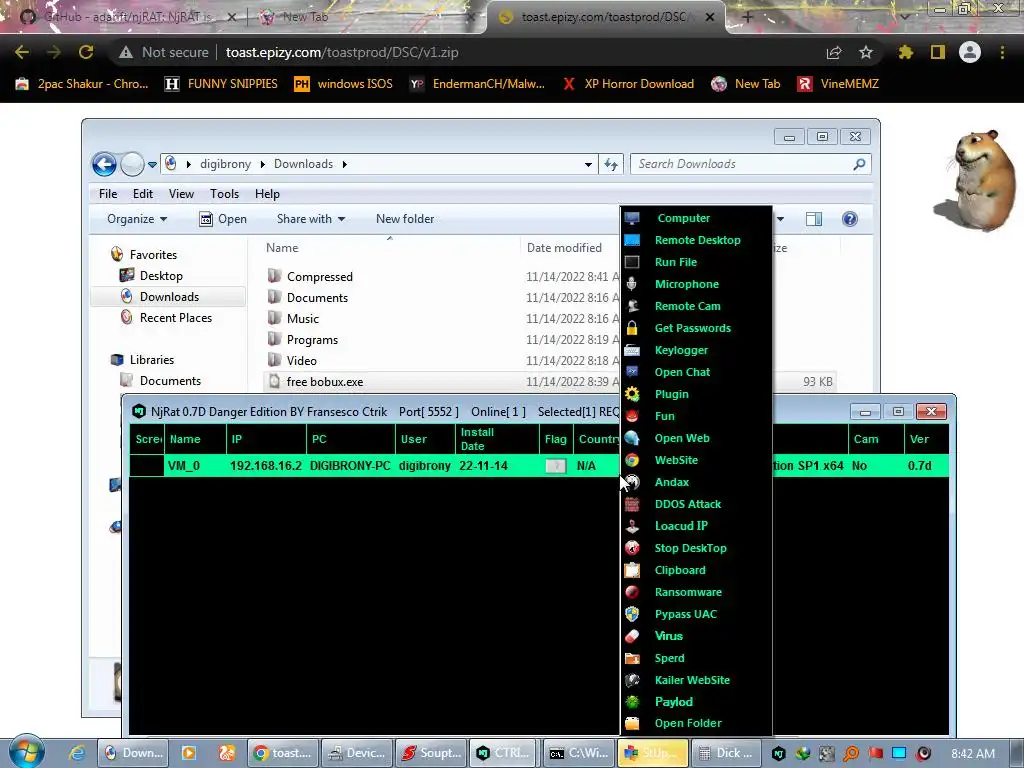Screen dimensions: 1024x768
Task: Open the File menu in Explorer
Action: point(108,194)
